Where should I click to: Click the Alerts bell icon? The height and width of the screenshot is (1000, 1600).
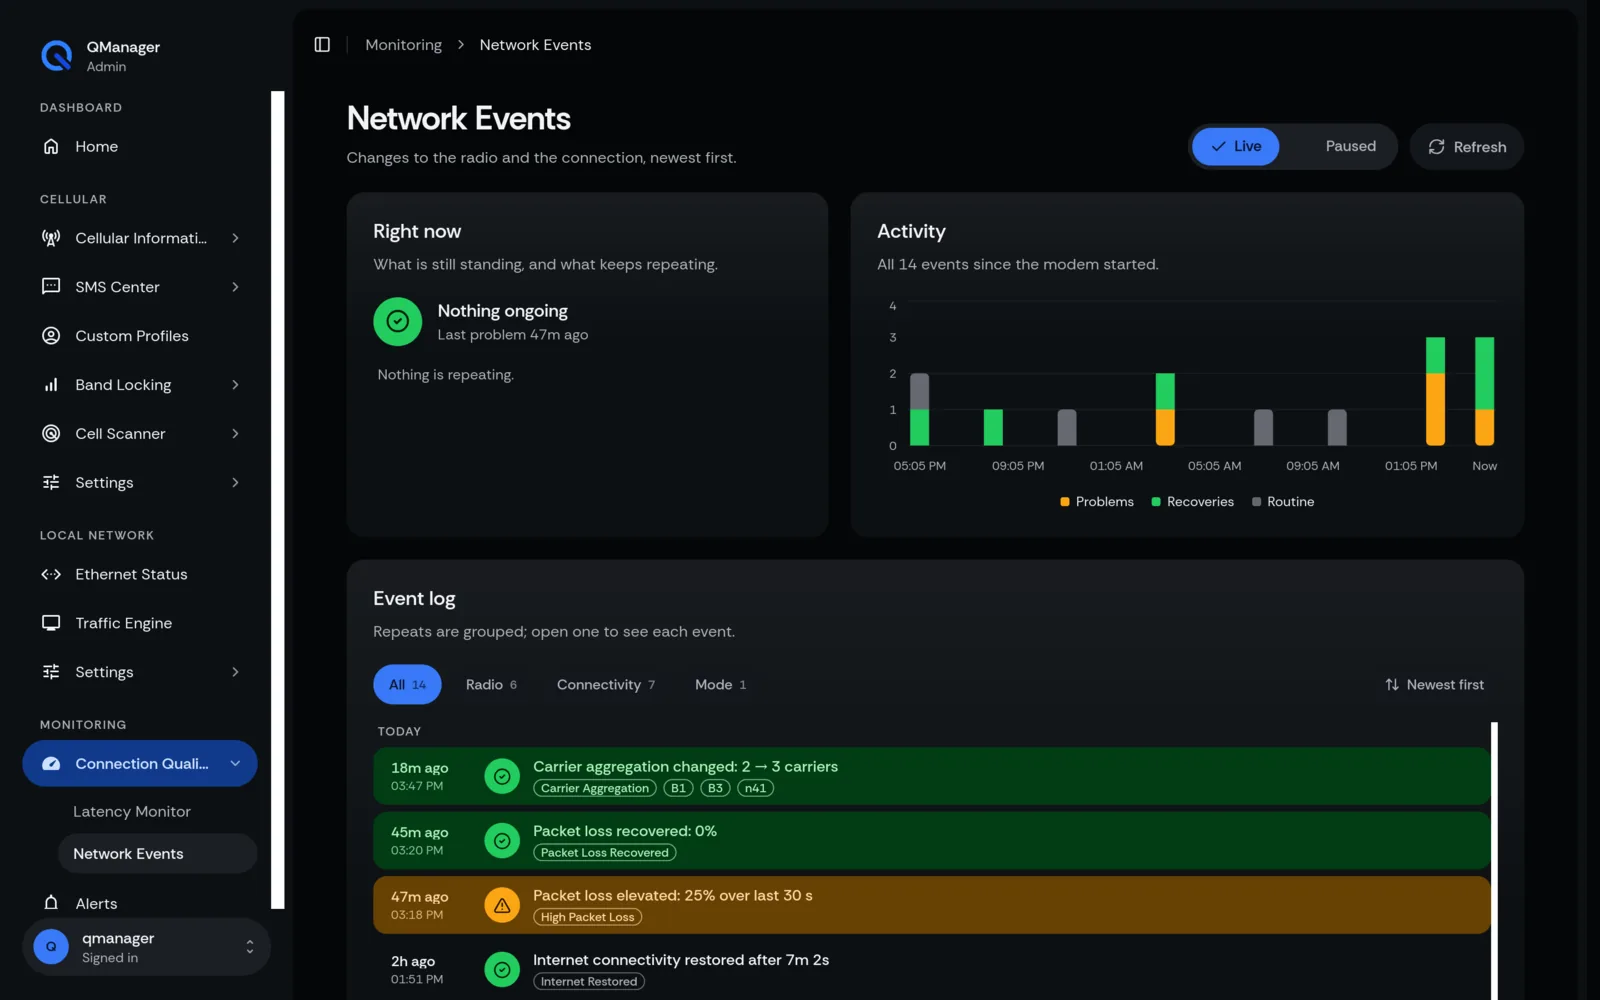point(51,903)
